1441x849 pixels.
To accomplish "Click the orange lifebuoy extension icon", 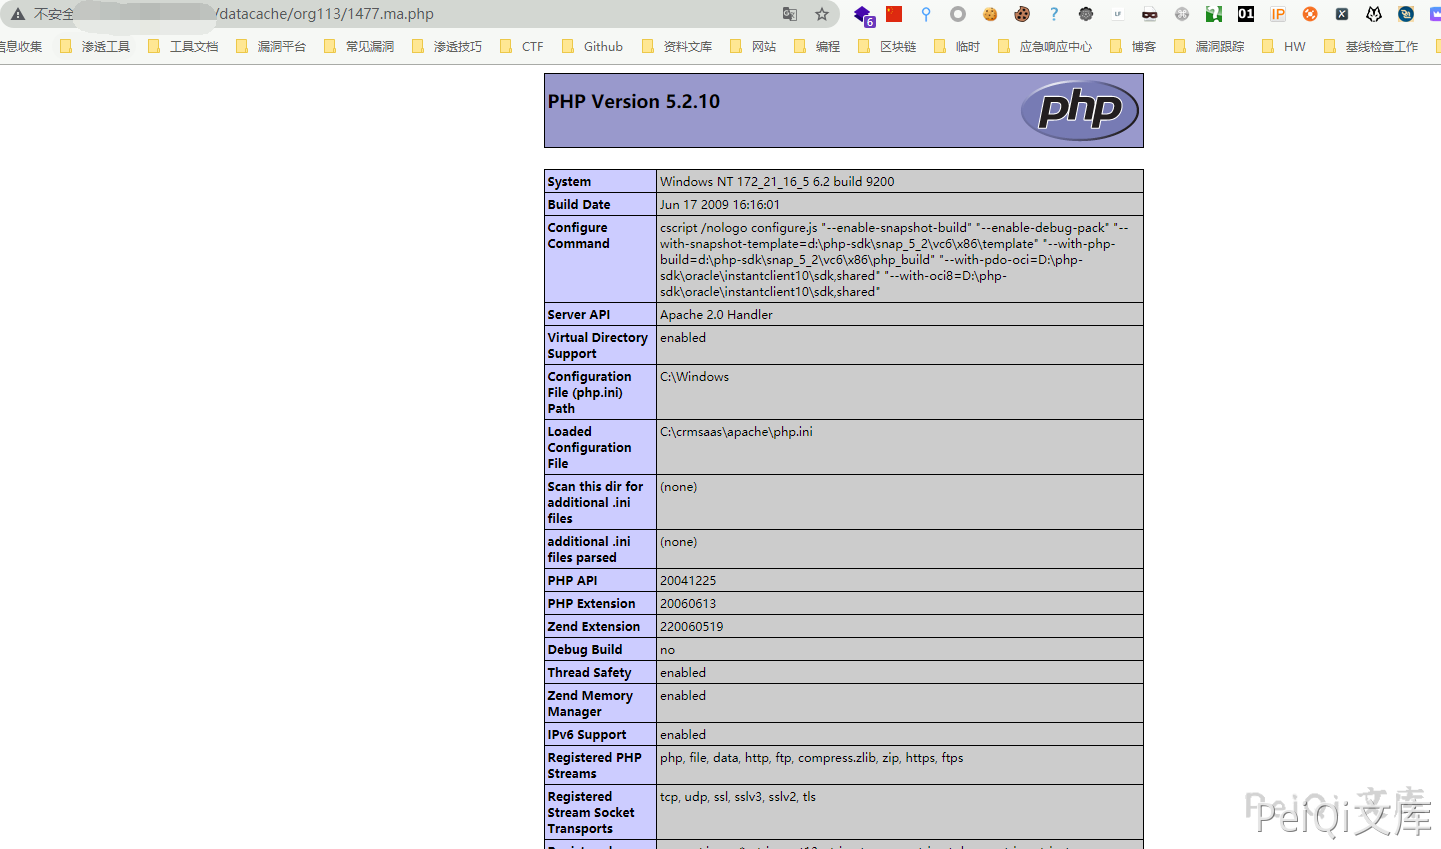I will [x=1310, y=14].
